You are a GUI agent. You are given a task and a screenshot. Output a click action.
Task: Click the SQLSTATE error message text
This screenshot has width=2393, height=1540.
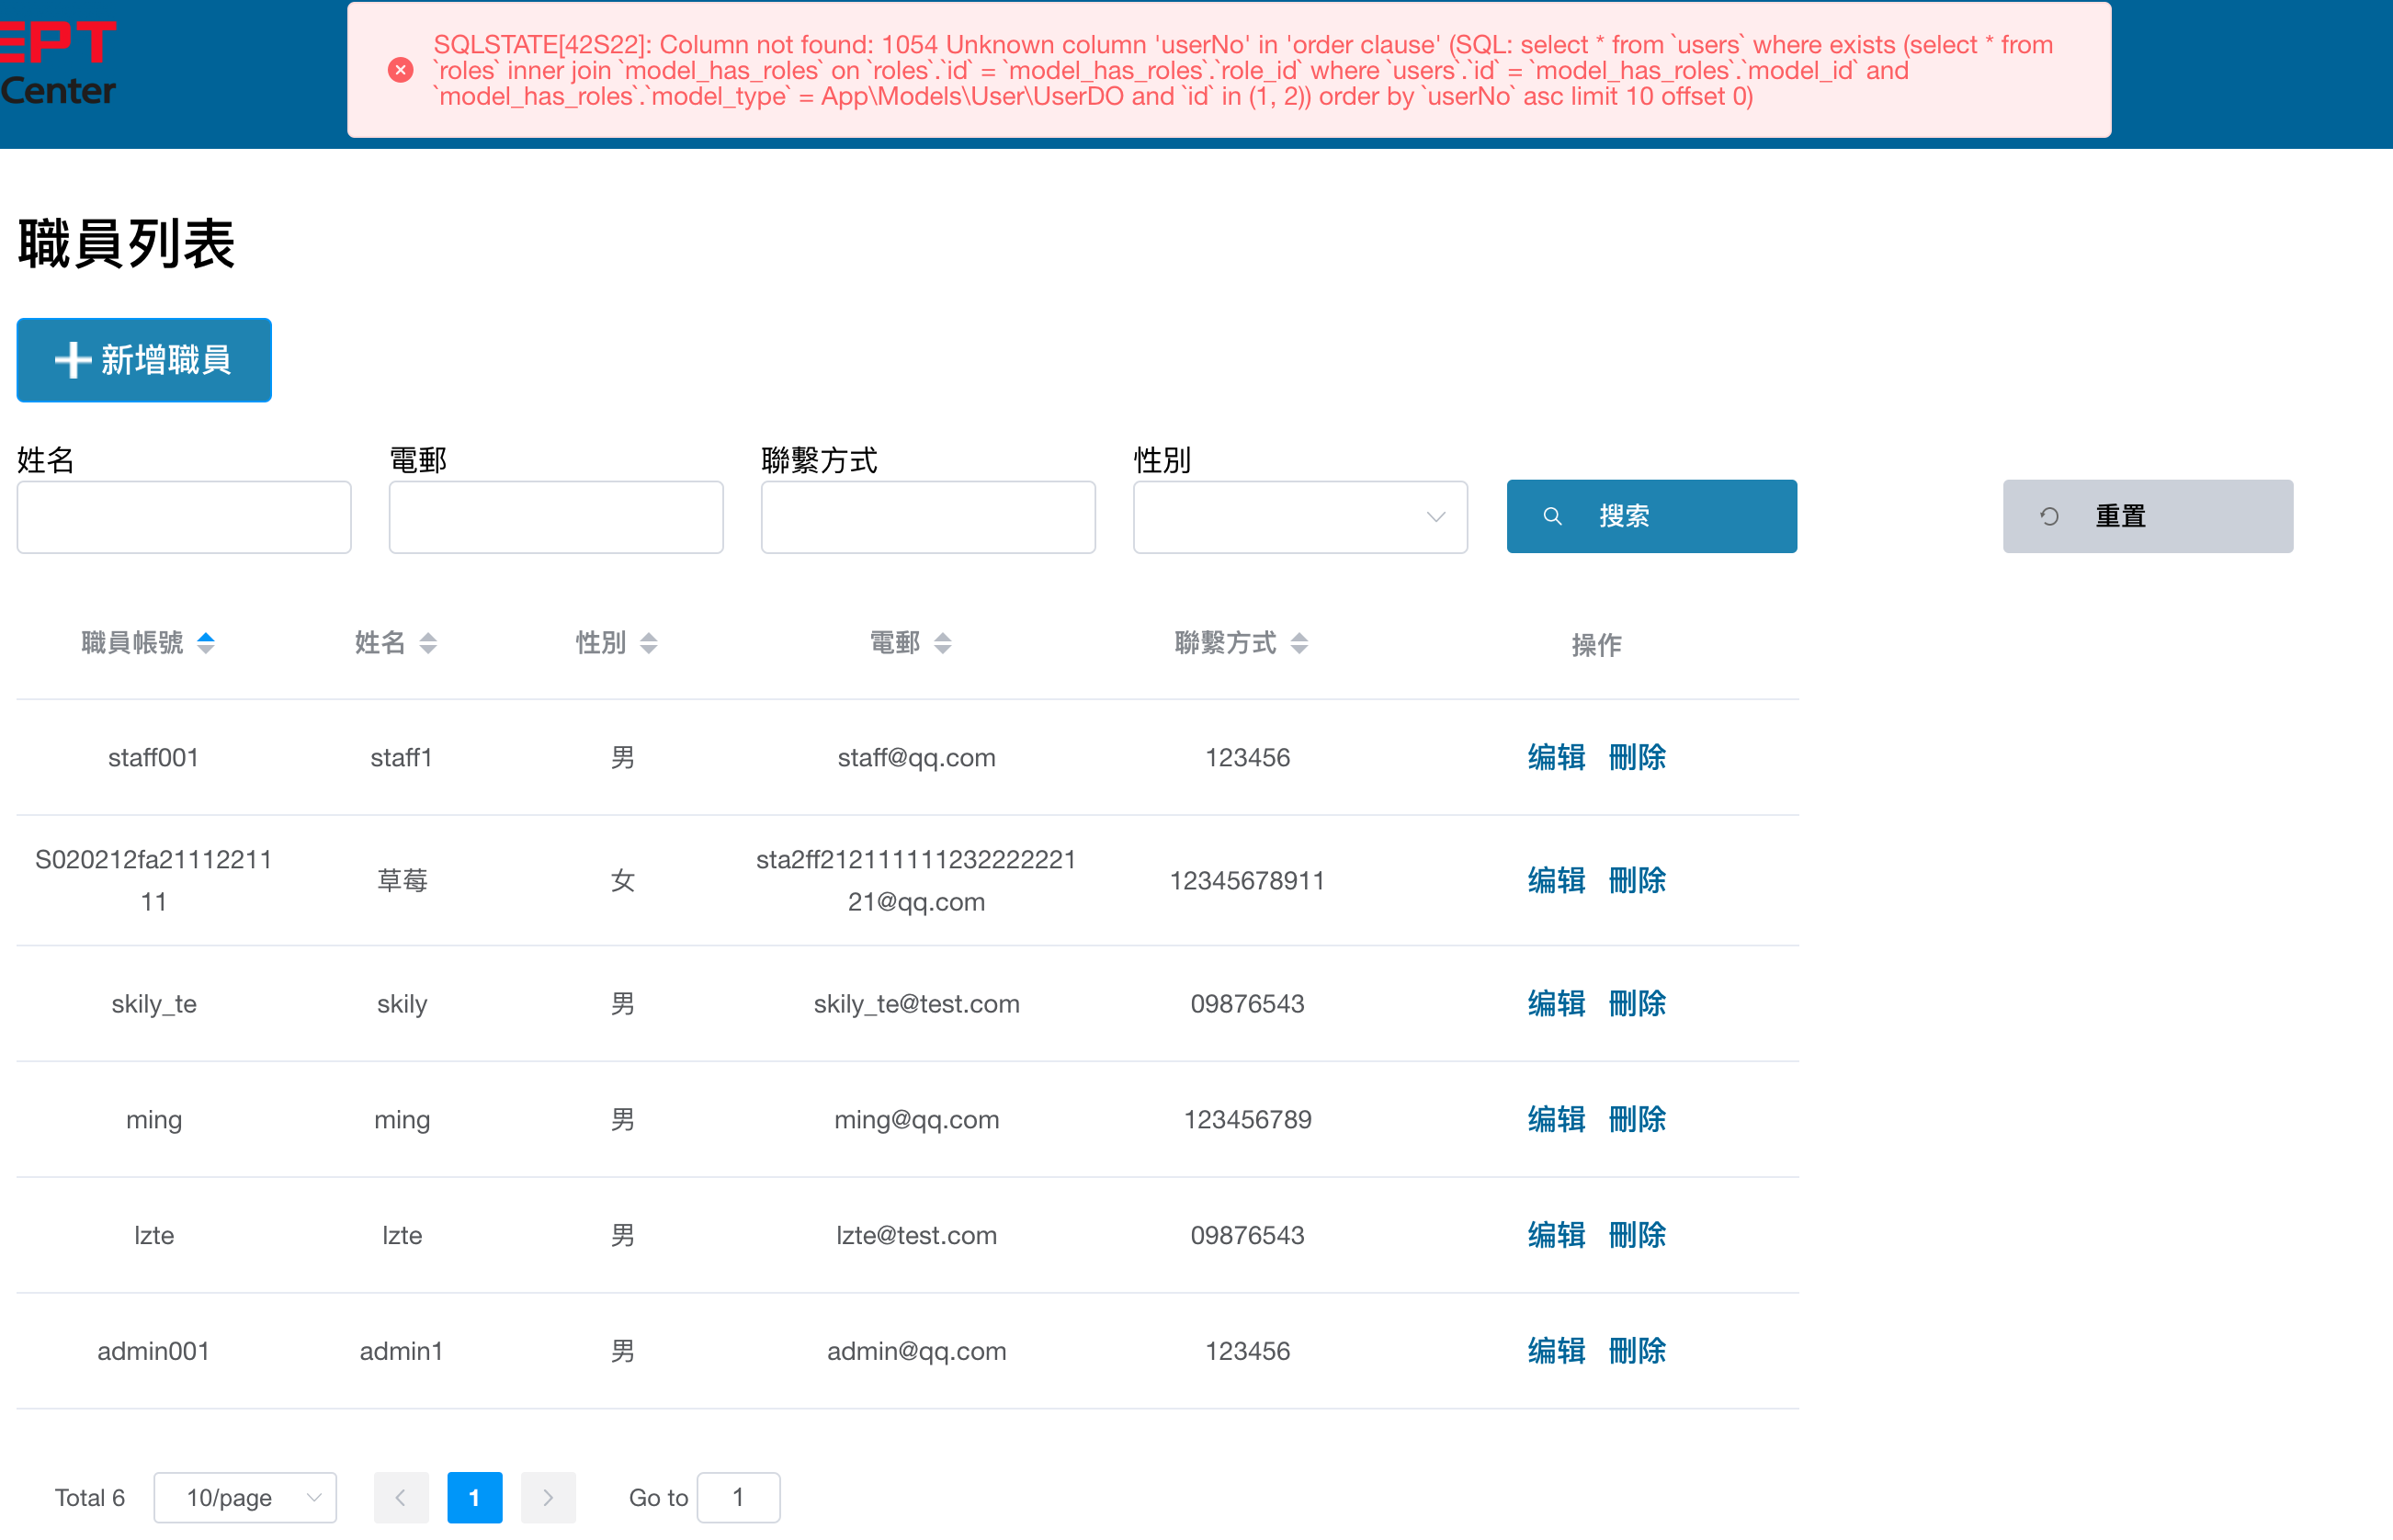[1243, 70]
